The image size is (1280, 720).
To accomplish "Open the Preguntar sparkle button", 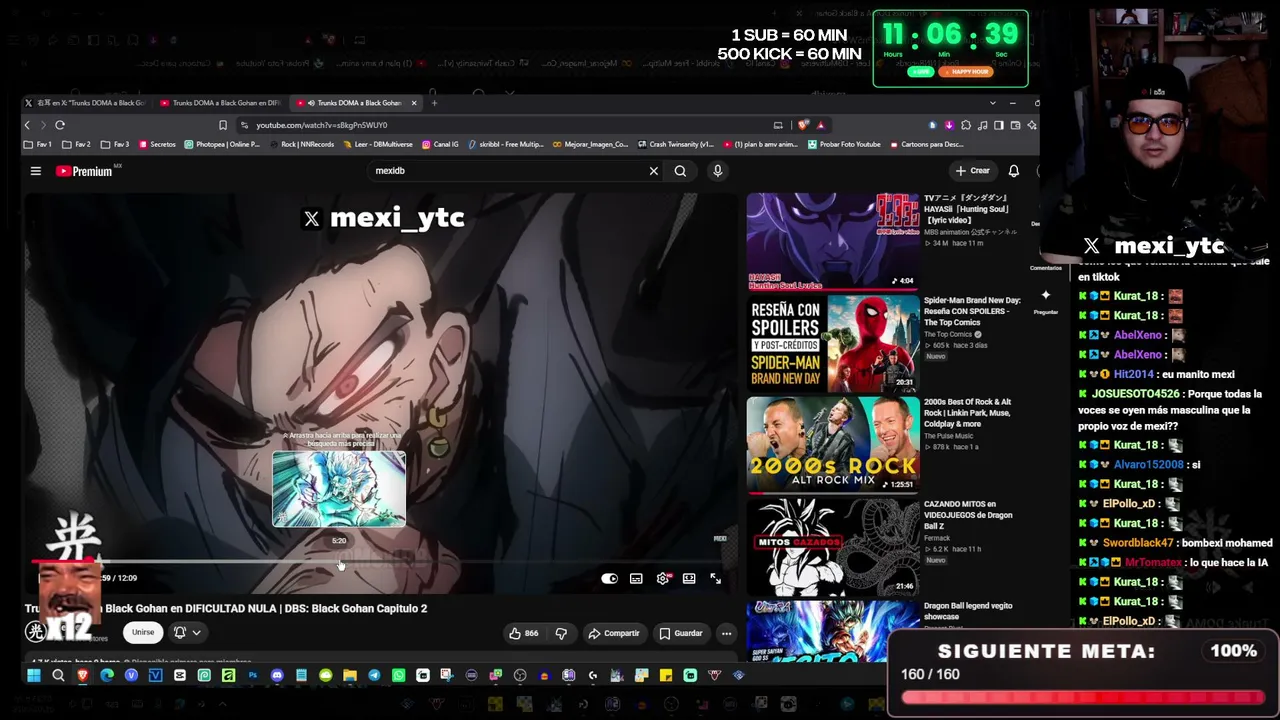I will [1045, 300].
